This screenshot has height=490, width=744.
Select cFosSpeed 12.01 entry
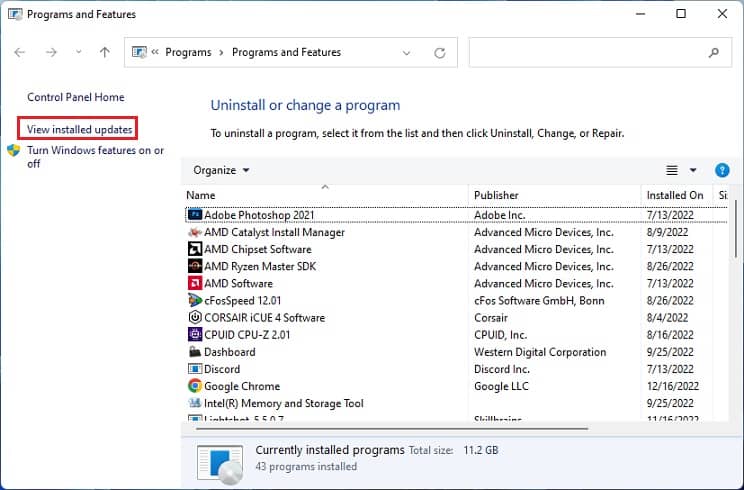242,301
